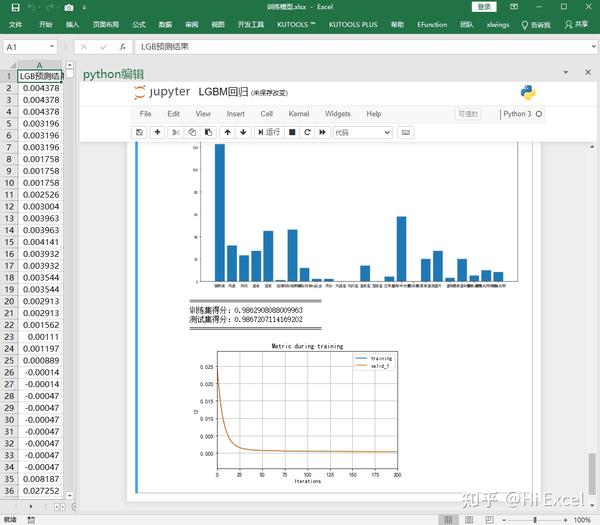Viewport: 600px width, 525px height.
Task: Select column A header
Action: (39, 65)
